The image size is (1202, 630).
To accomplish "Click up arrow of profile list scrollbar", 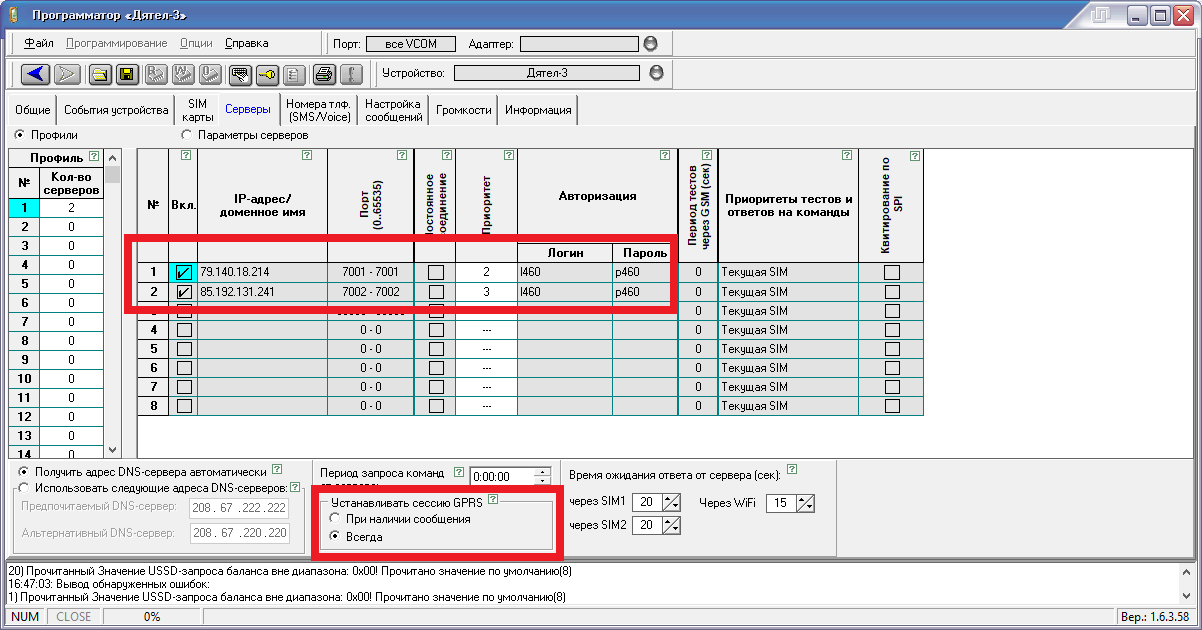I will (x=112, y=157).
